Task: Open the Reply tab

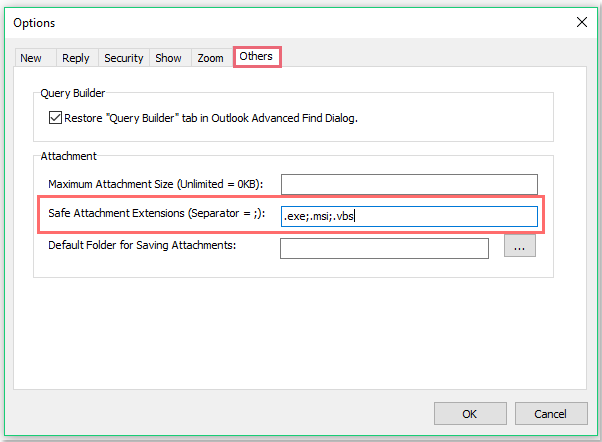Action: tap(75, 58)
